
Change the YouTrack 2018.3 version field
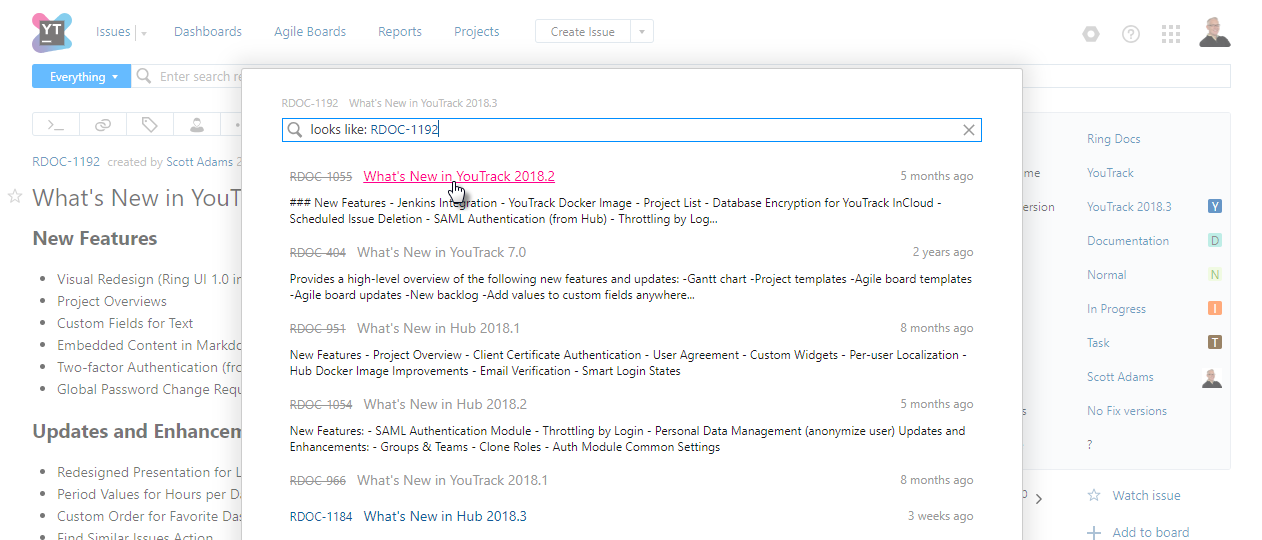[x=1129, y=207]
